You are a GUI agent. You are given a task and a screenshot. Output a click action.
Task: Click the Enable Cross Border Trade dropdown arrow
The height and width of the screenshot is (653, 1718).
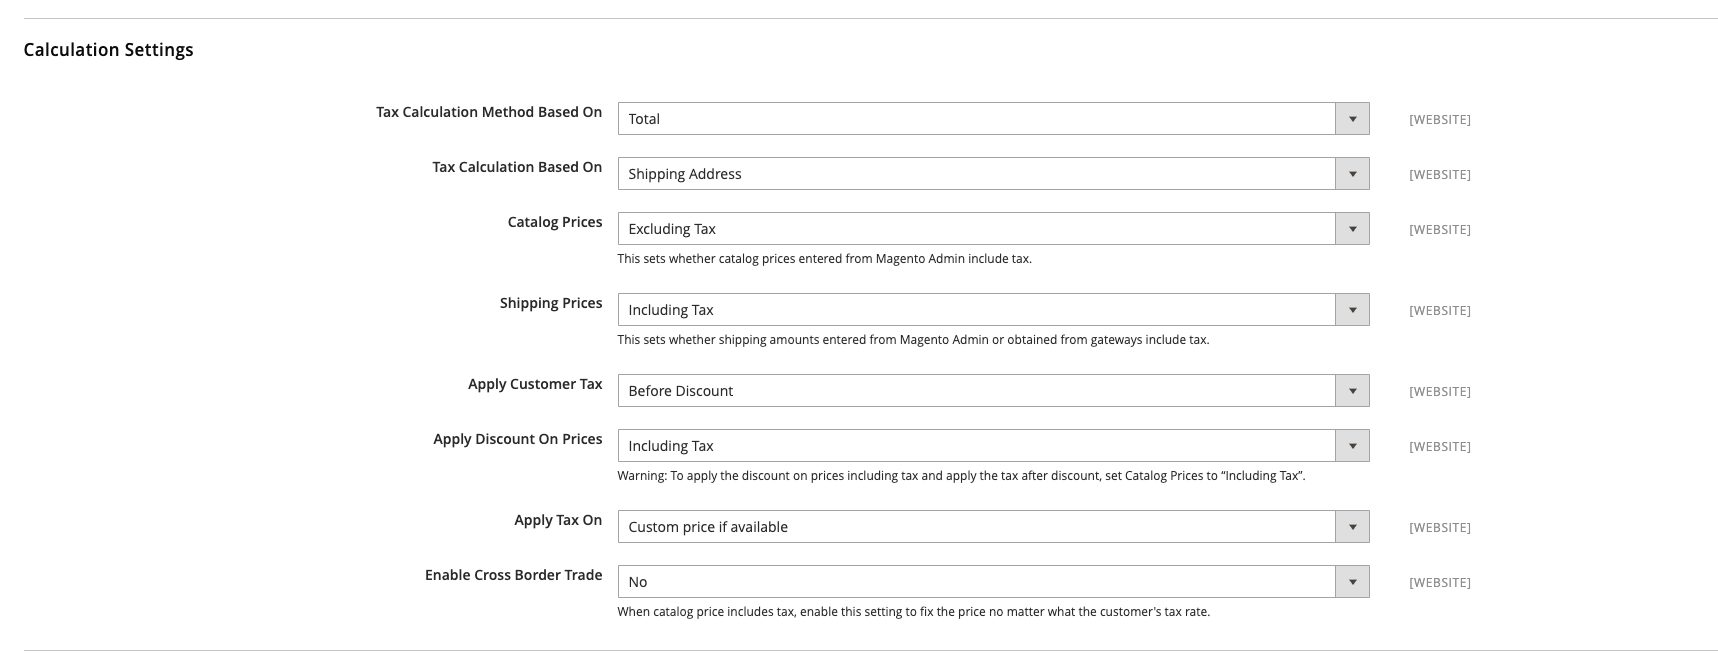click(1353, 581)
